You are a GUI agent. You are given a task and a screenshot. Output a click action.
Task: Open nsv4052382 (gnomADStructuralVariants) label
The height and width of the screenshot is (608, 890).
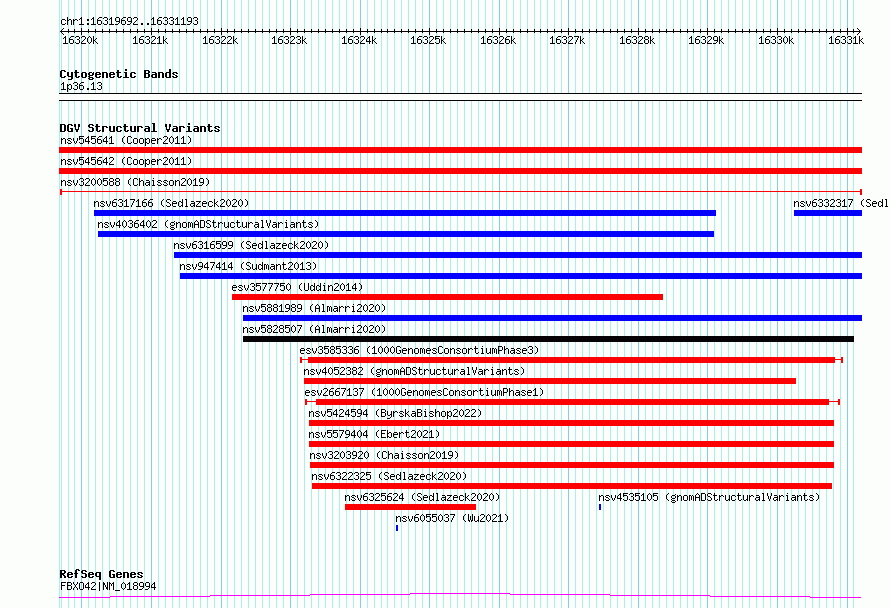click(414, 371)
